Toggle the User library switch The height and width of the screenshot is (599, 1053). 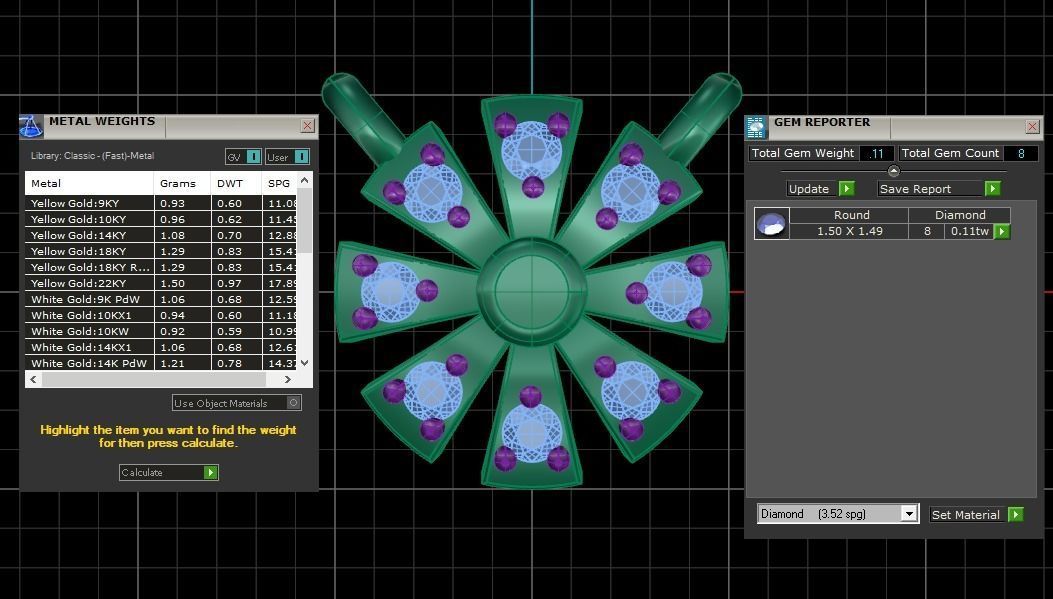pyautogui.click(x=302, y=156)
